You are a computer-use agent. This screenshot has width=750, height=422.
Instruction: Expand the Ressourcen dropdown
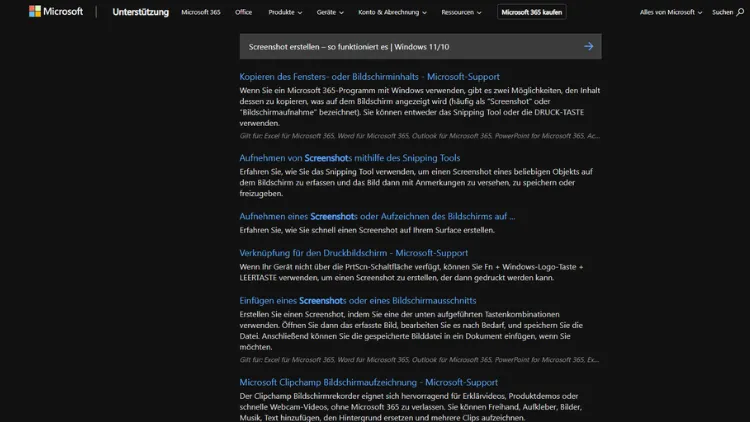pos(461,12)
